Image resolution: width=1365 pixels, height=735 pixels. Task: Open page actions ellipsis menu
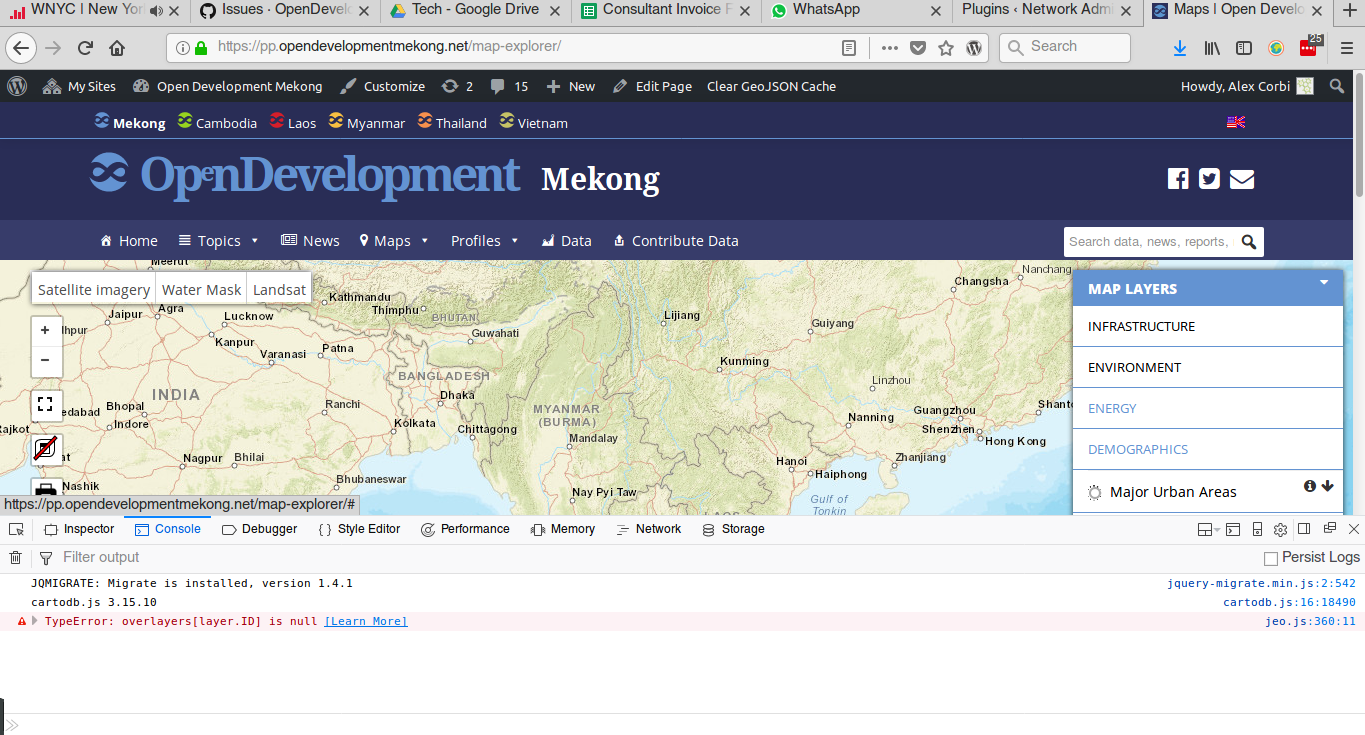coord(889,47)
